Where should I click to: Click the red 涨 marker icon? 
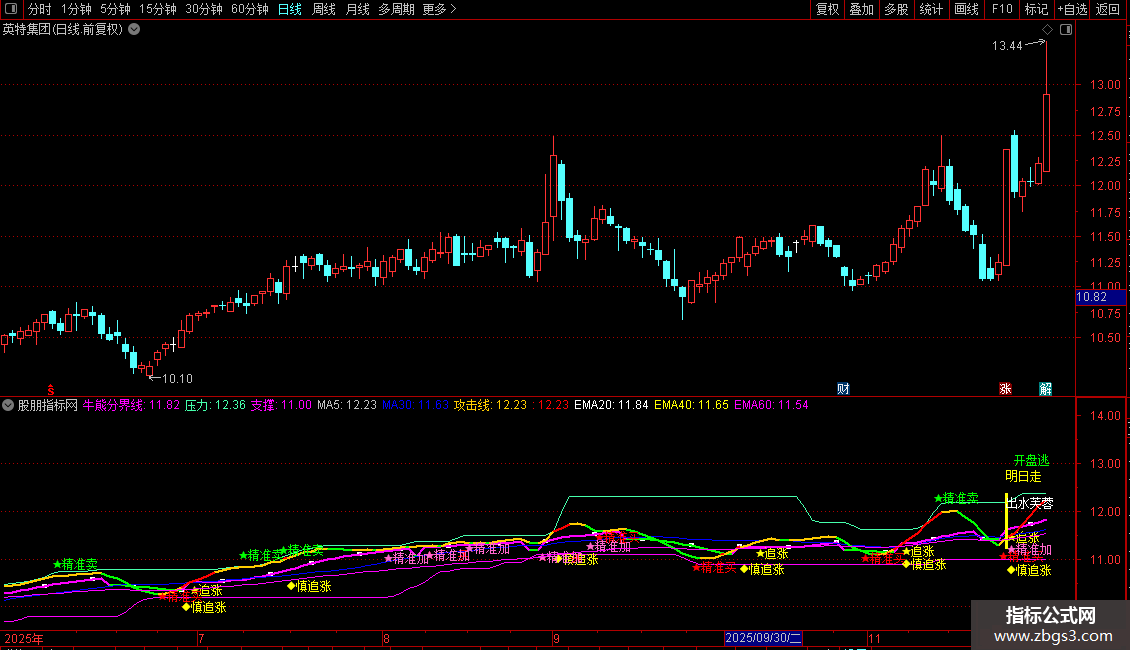1005,388
